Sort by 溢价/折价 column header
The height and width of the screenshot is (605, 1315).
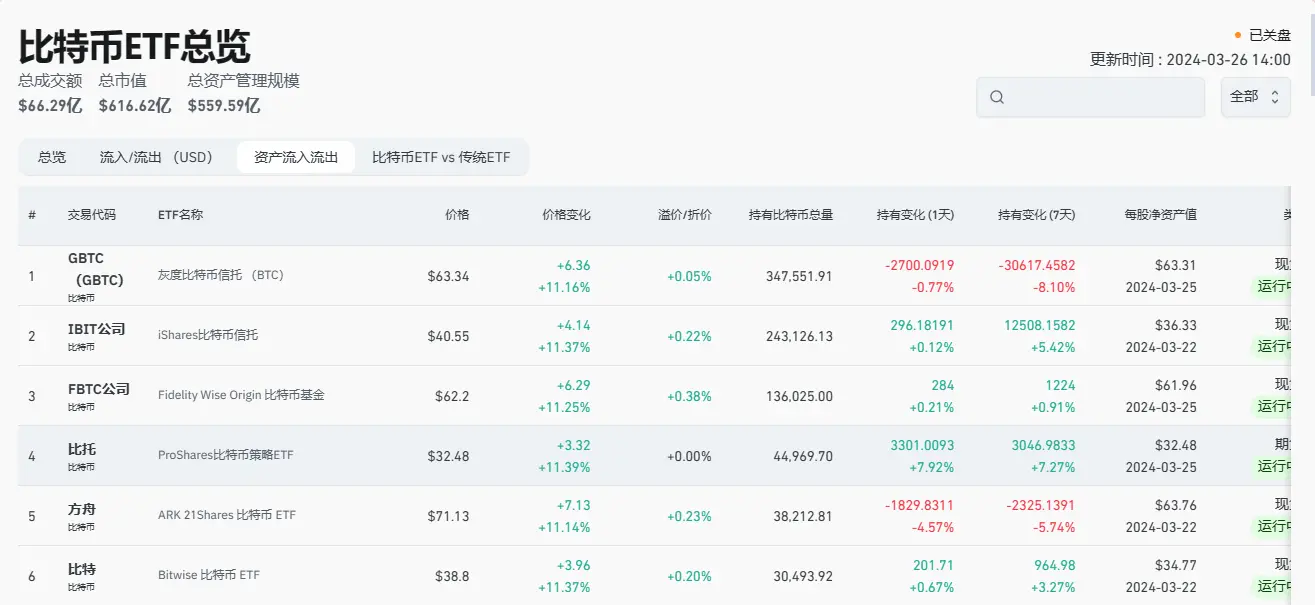click(x=685, y=215)
